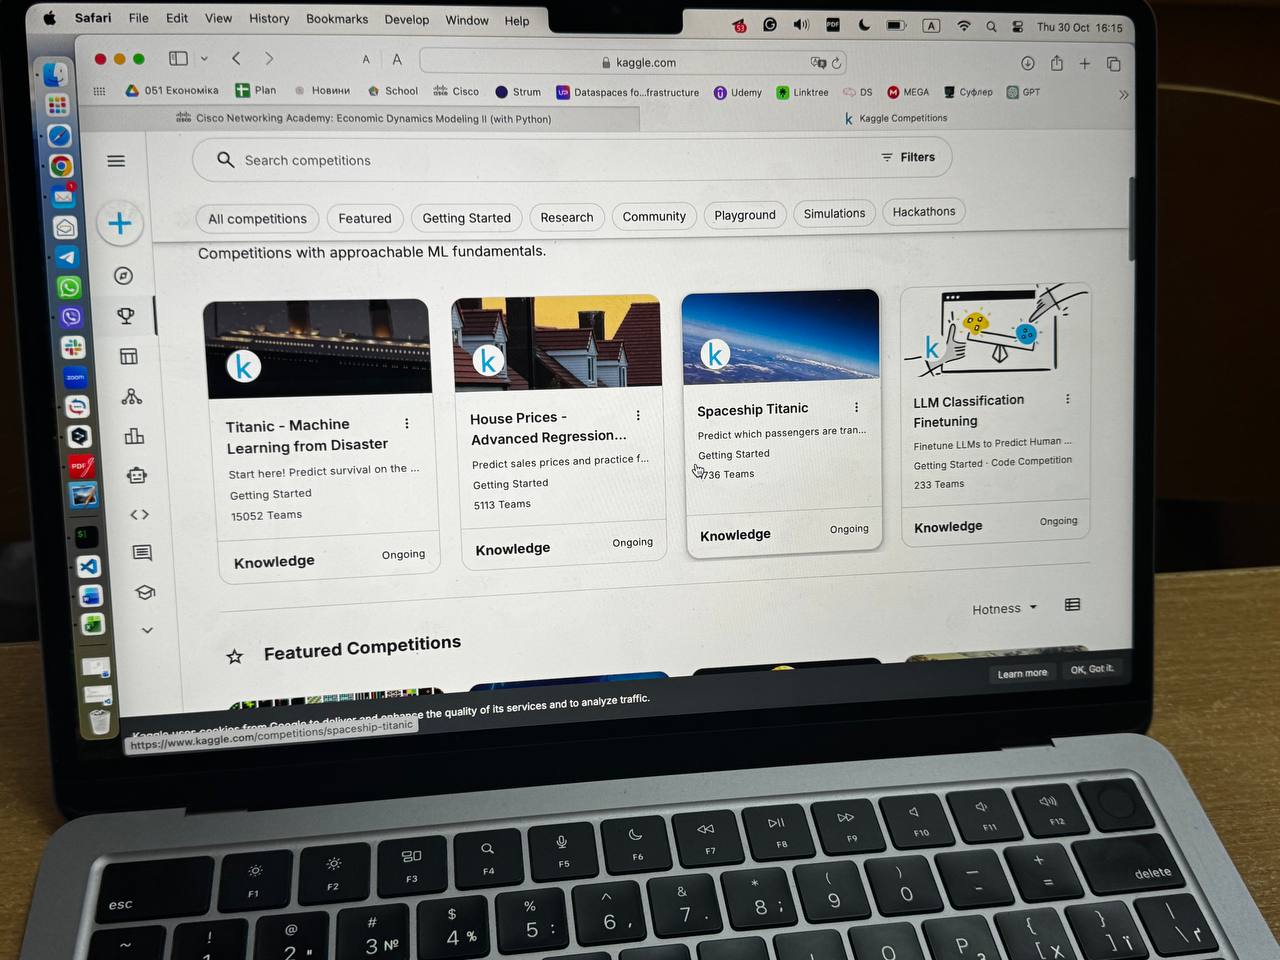Open the Benchmarks bar-chart icon in sidebar
Viewport: 1280px width, 960px height.
[134, 436]
